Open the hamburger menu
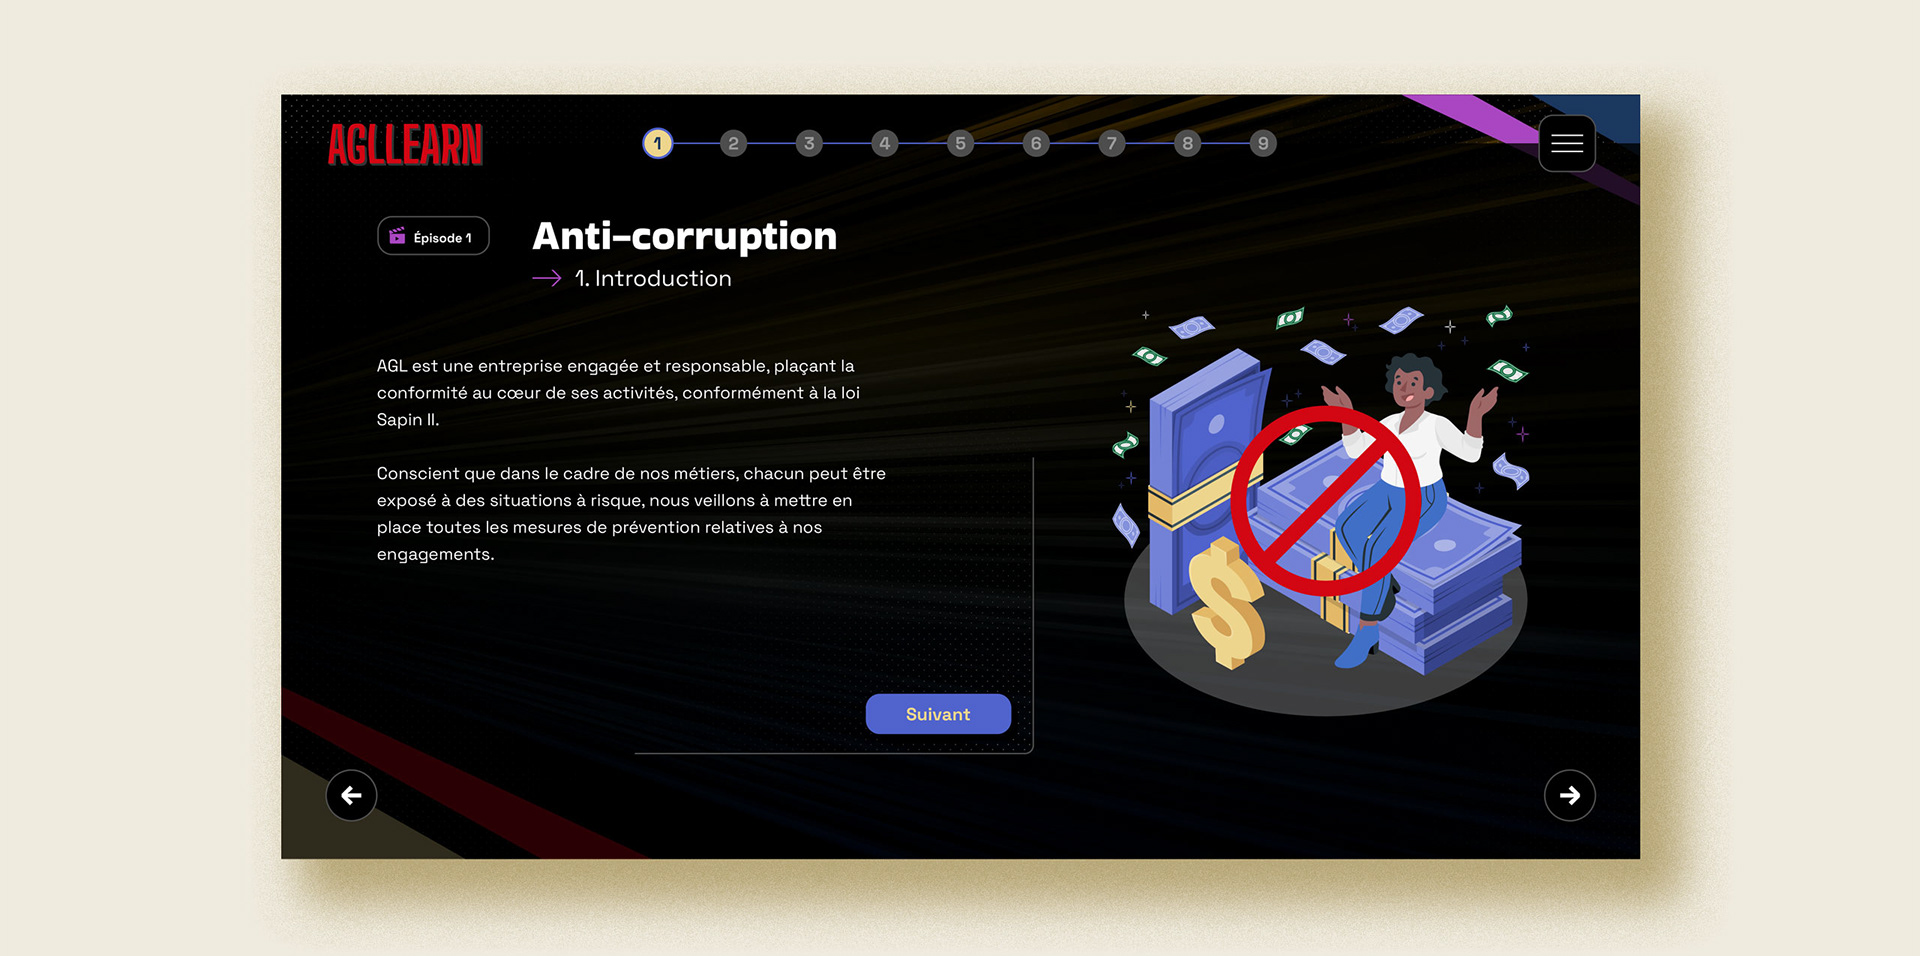Viewport: 1920px width, 956px height. pyautogui.click(x=1566, y=144)
